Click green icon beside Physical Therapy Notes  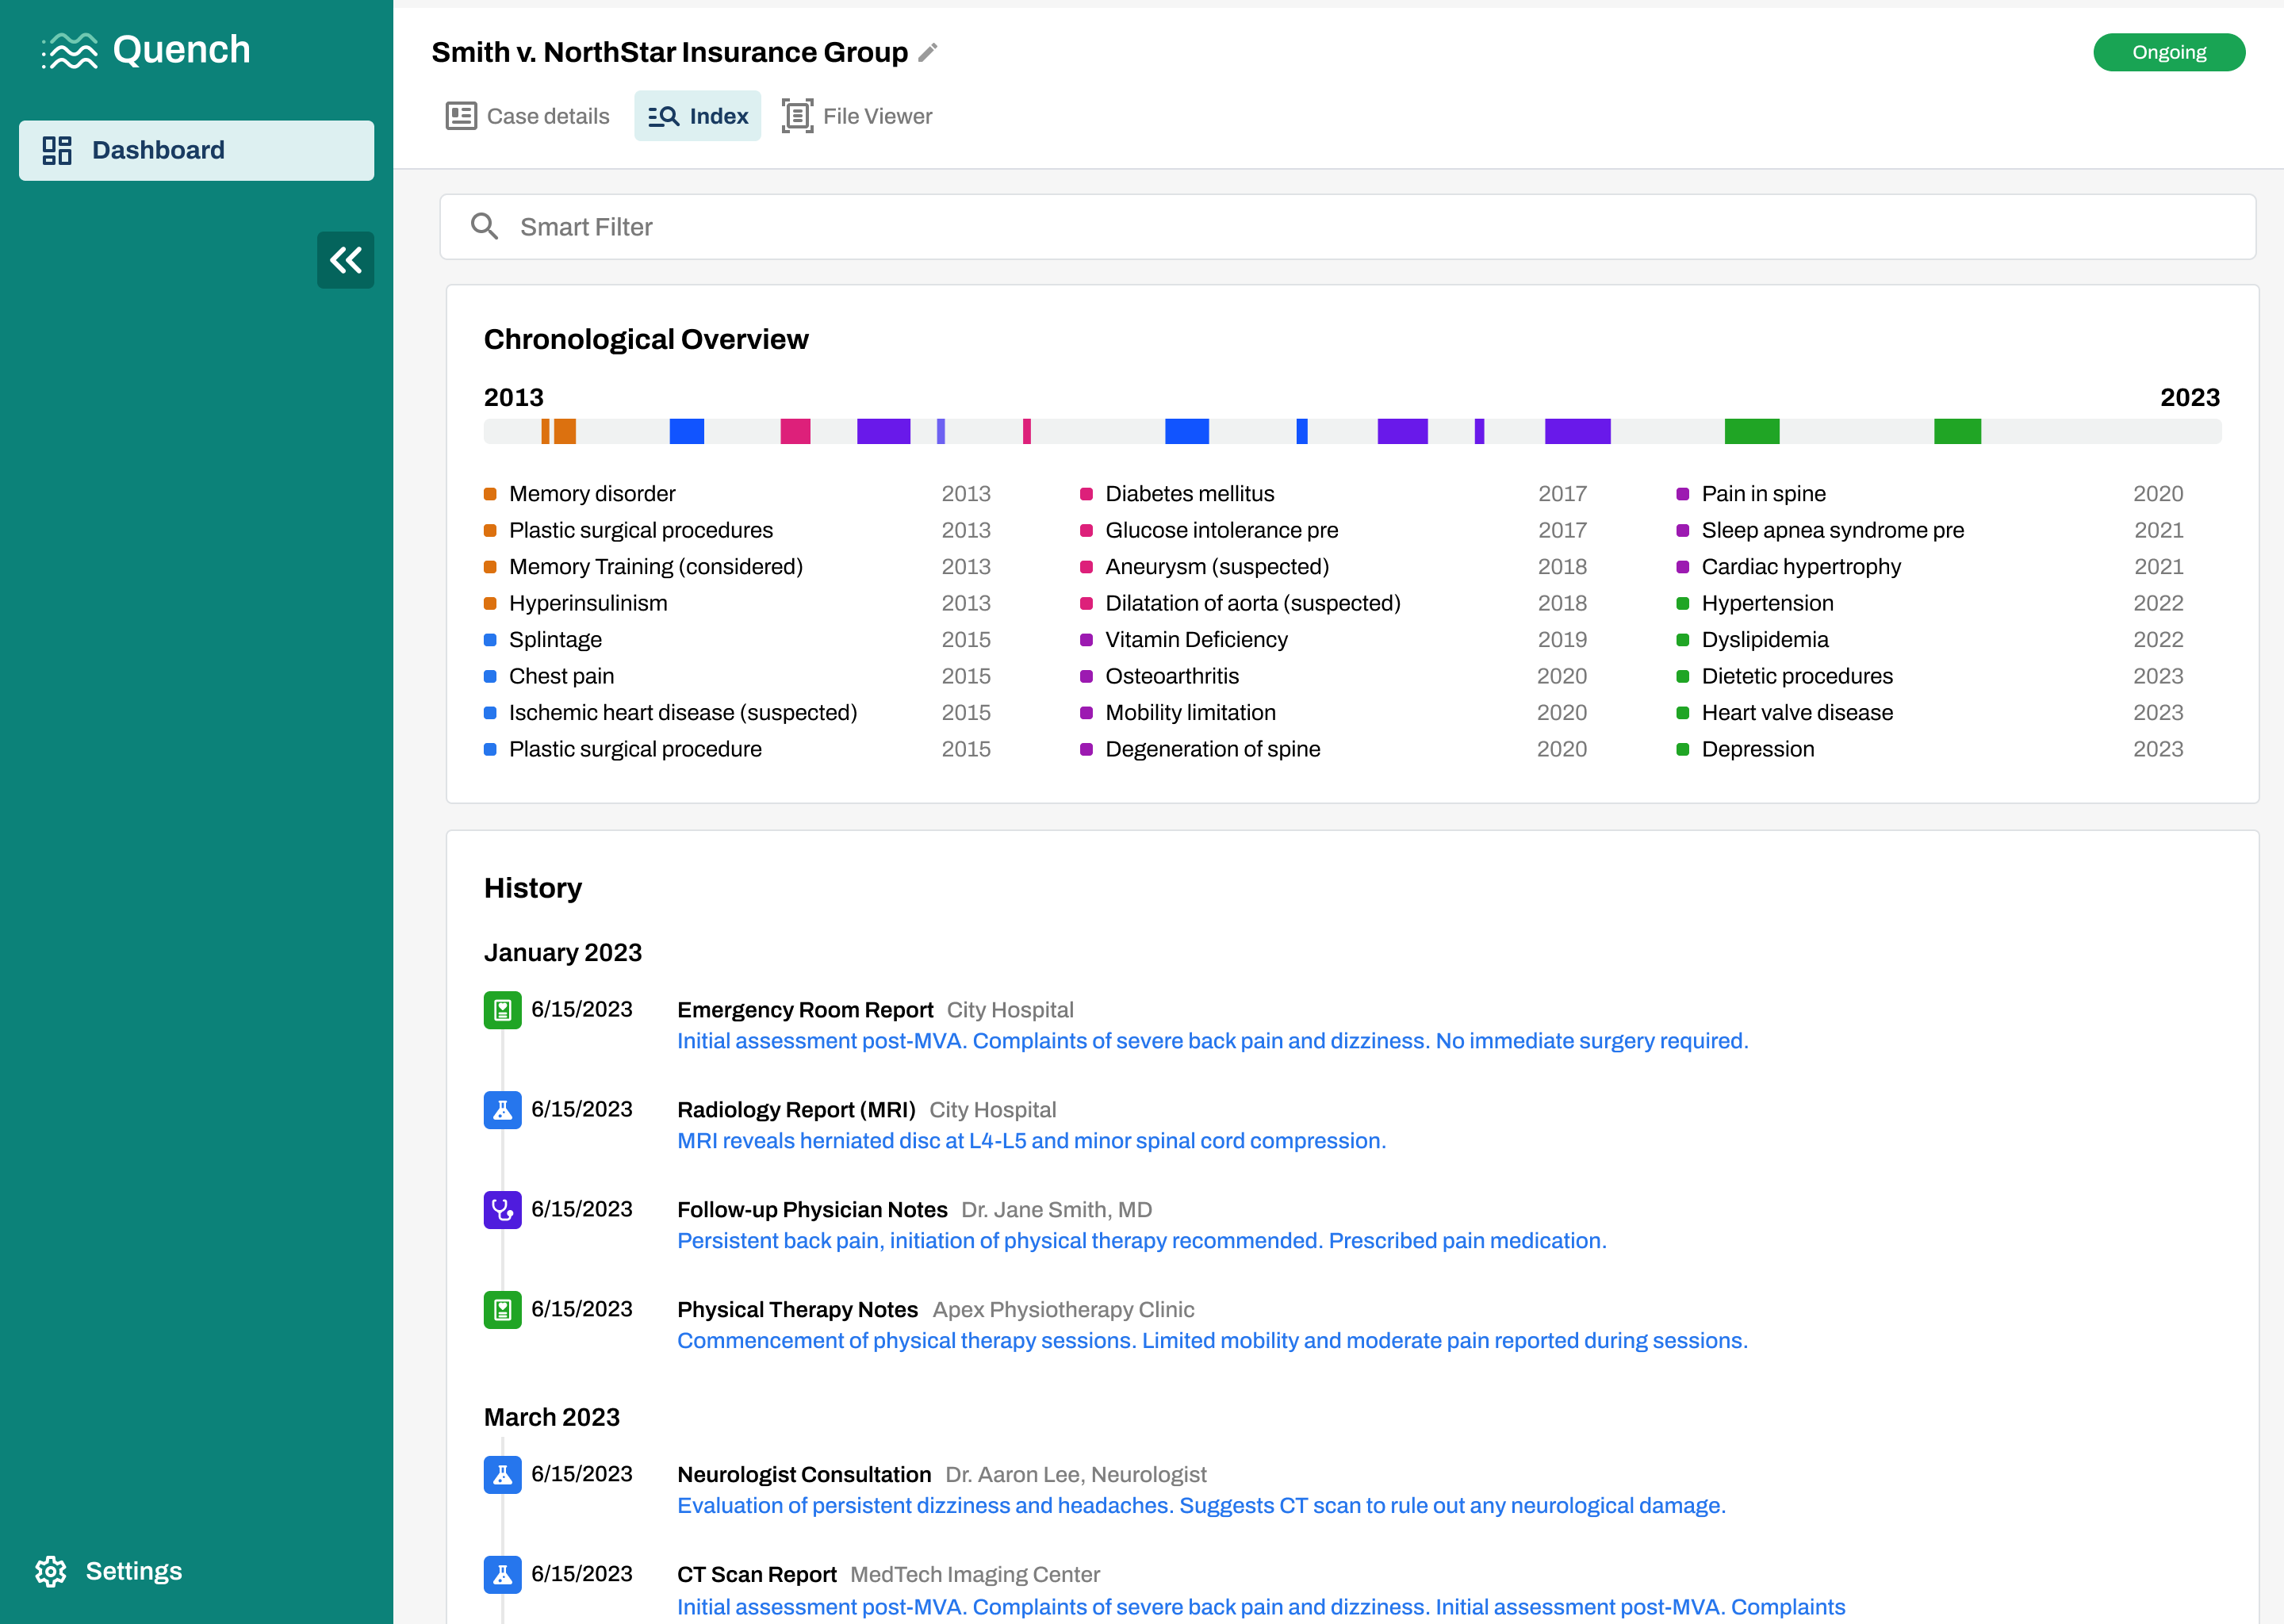click(502, 1310)
